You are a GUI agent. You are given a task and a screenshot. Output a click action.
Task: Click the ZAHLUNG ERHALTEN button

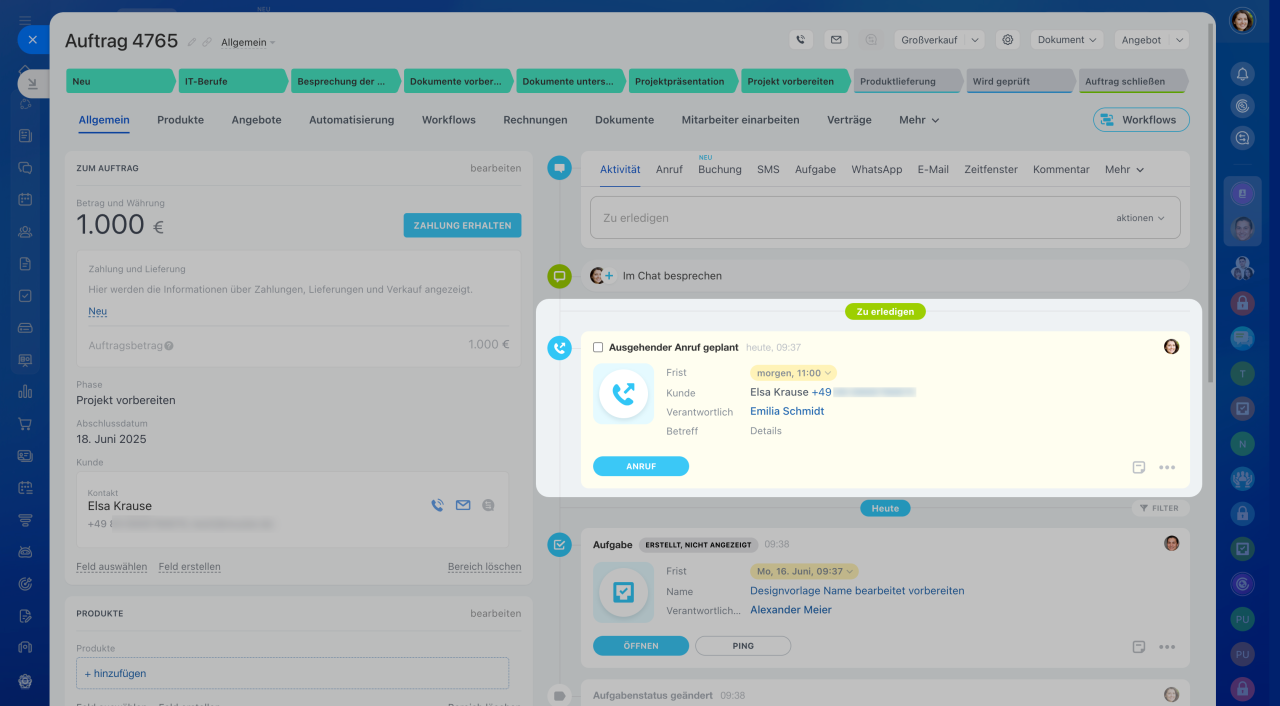coord(462,225)
